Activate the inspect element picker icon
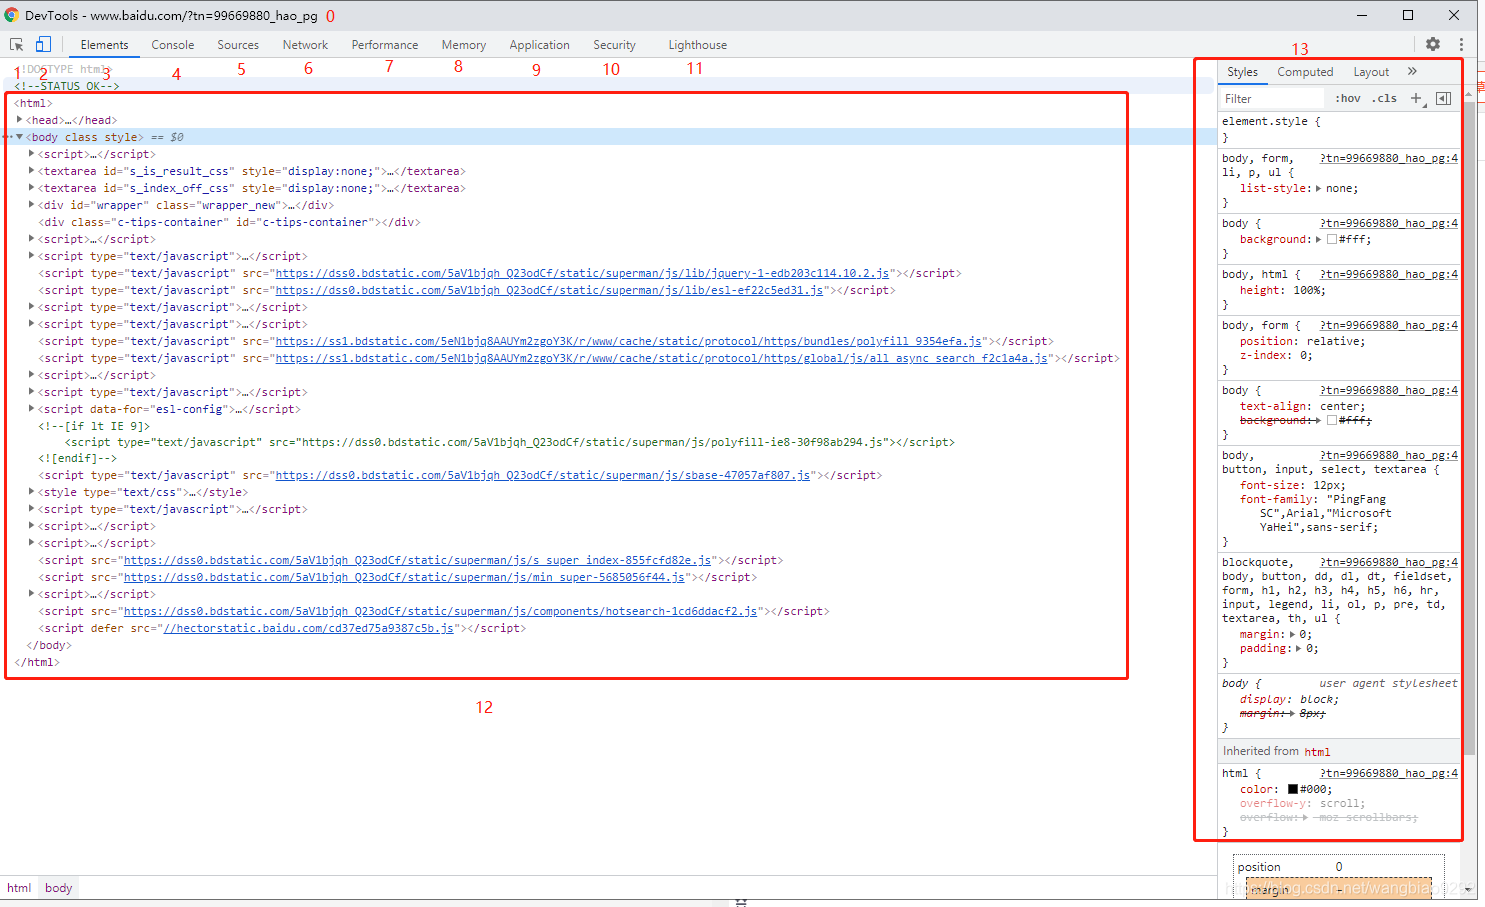 pos(17,45)
